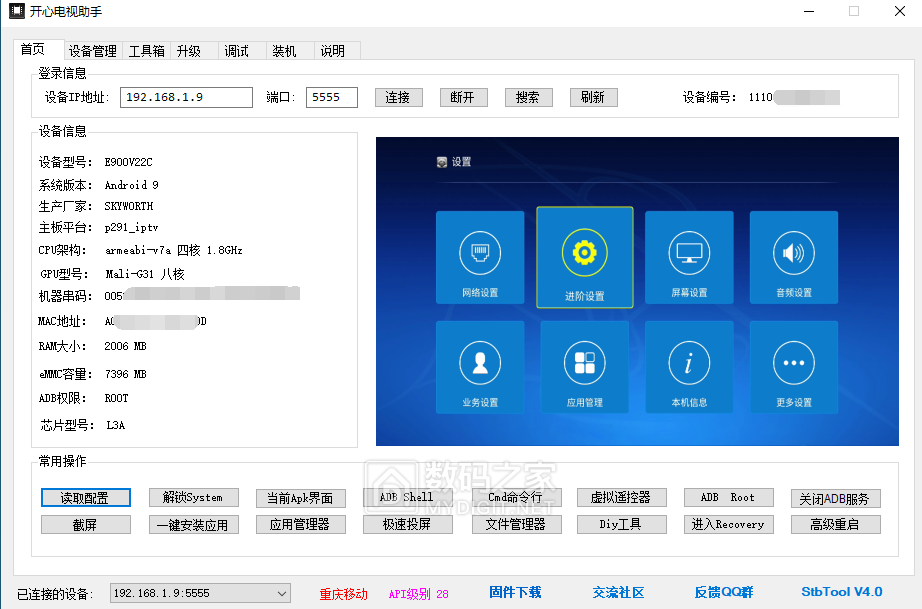The width and height of the screenshot is (922, 609).
Task: Open the 应用管理 apps tile
Action: coord(584,367)
